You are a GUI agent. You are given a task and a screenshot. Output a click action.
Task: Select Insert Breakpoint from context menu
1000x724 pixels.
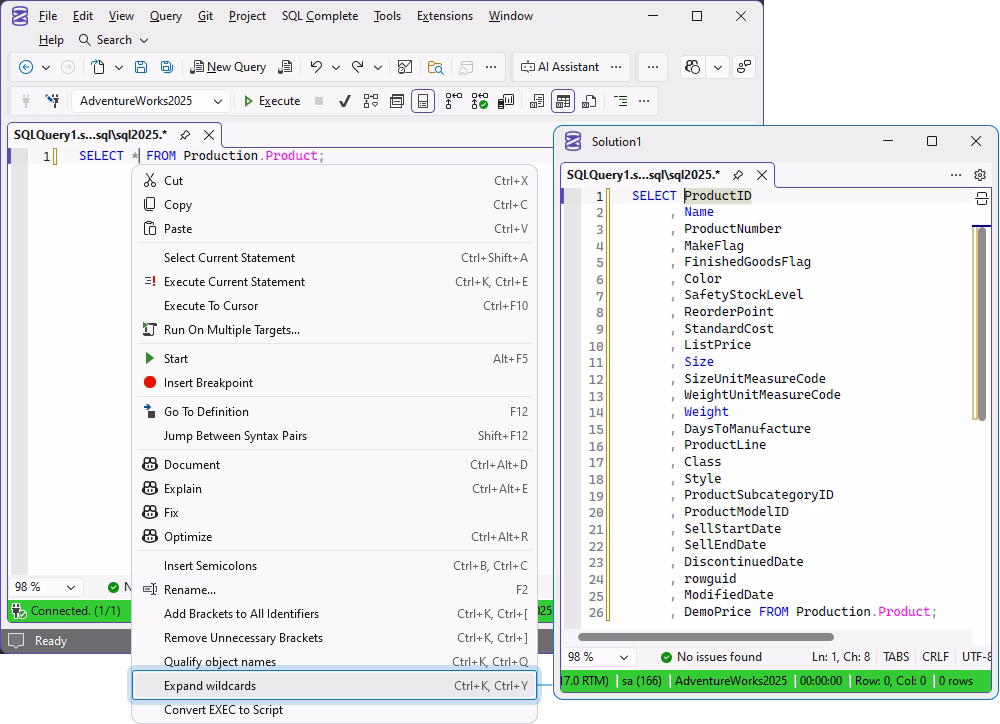(x=335, y=383)
